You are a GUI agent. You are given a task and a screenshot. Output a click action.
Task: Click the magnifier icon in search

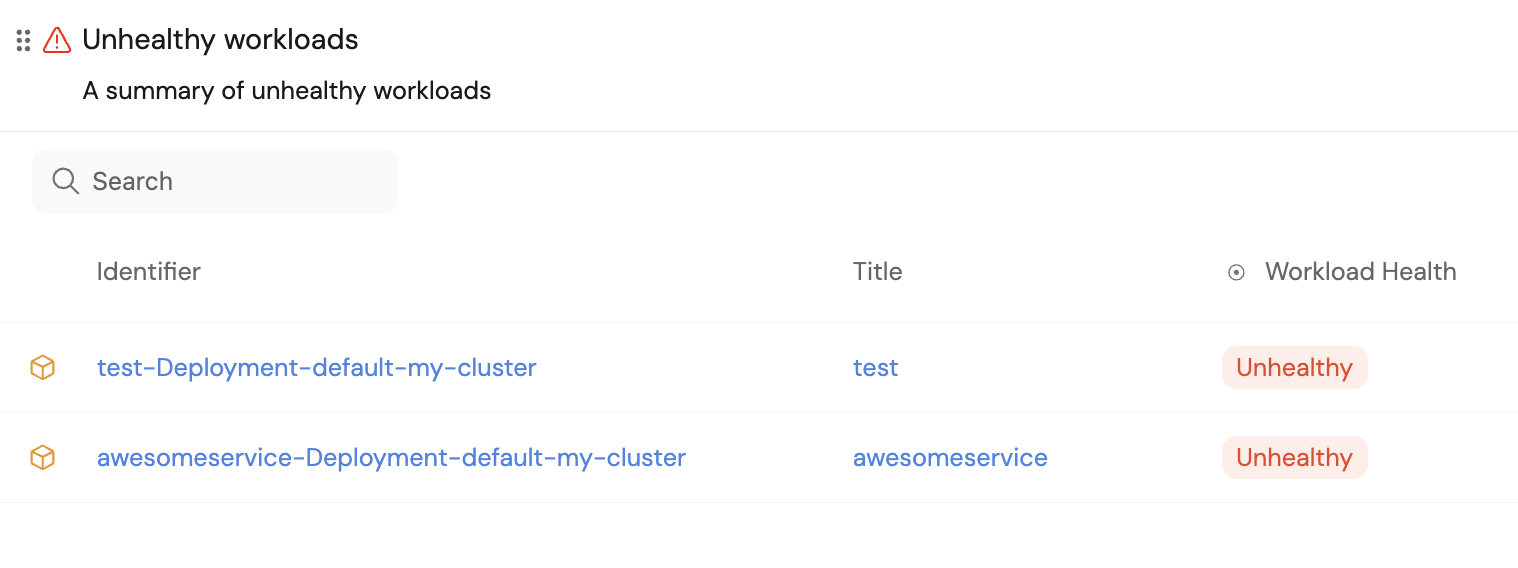[x=66, y=181]
